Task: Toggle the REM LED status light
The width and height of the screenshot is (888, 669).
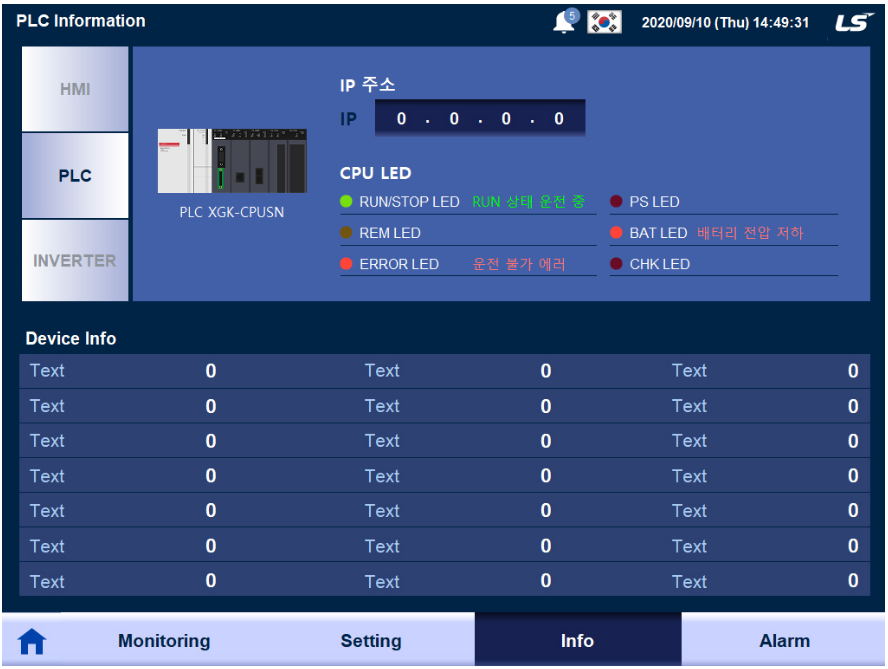Action: [348, 232]
